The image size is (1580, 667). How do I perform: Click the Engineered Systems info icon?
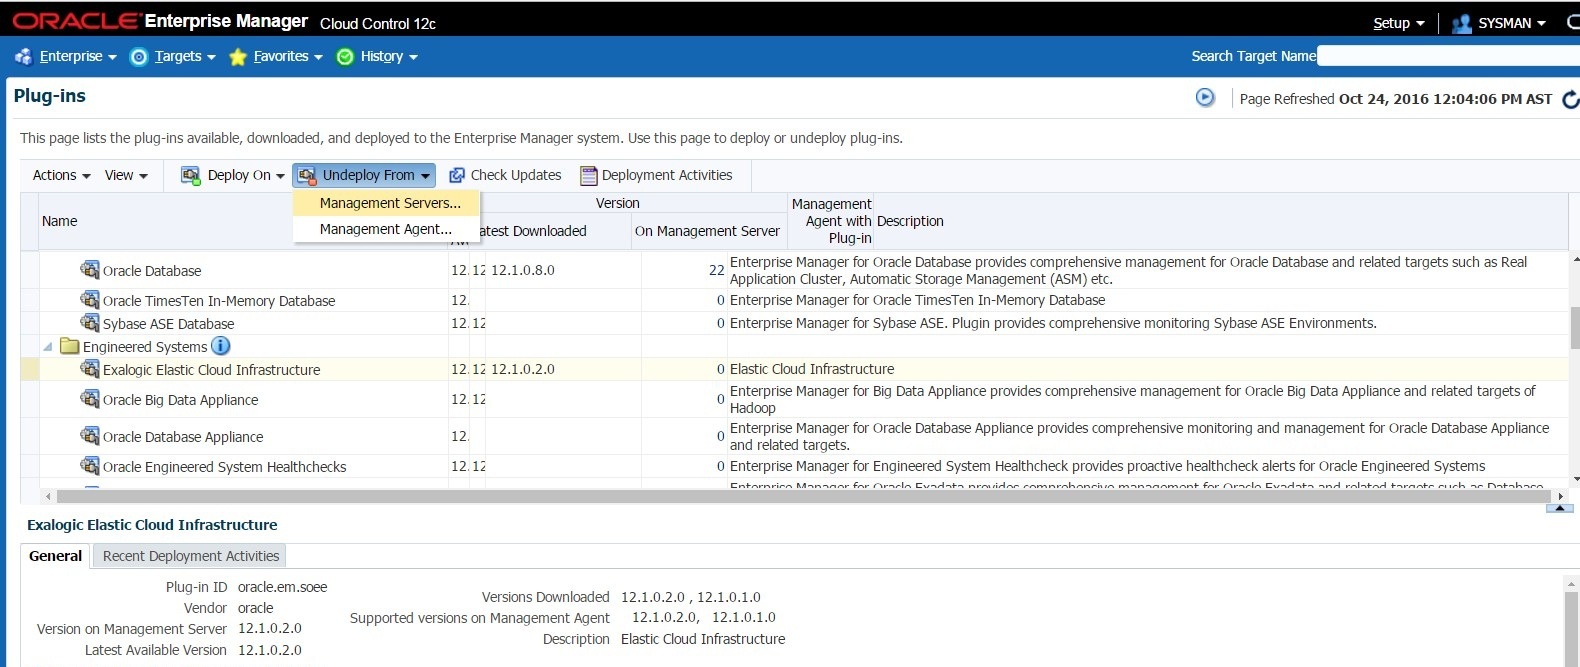click(x=221, y=346)
